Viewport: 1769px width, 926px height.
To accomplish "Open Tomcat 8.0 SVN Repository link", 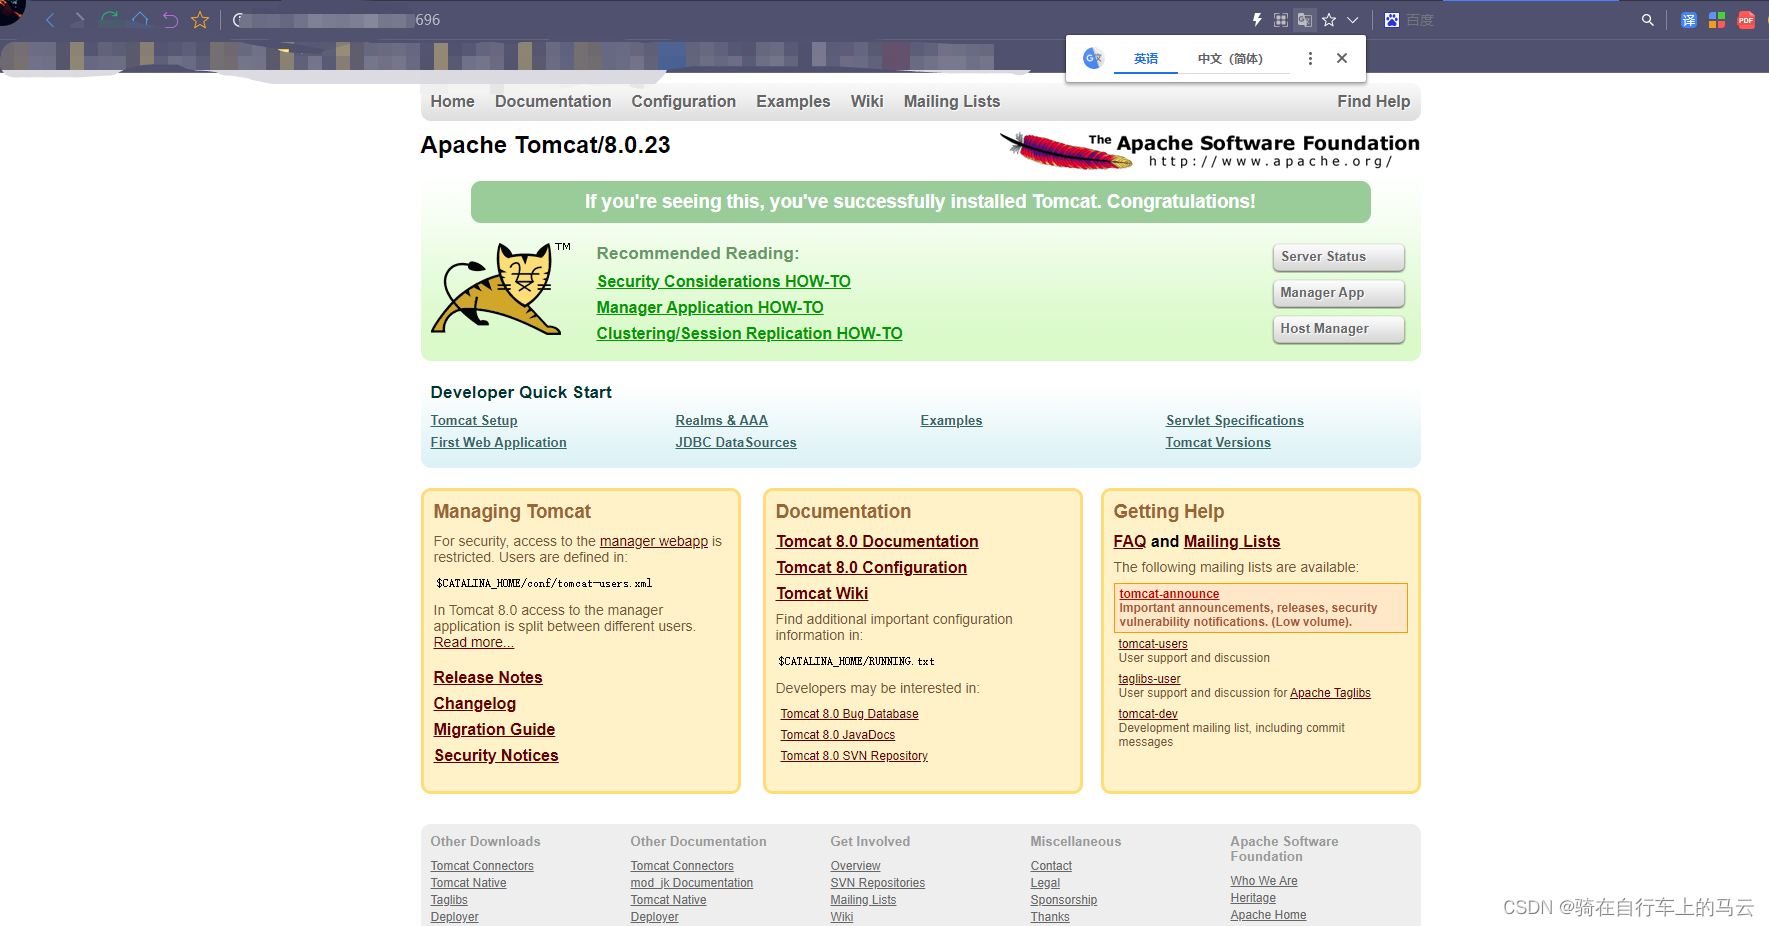I will point(854,756).
